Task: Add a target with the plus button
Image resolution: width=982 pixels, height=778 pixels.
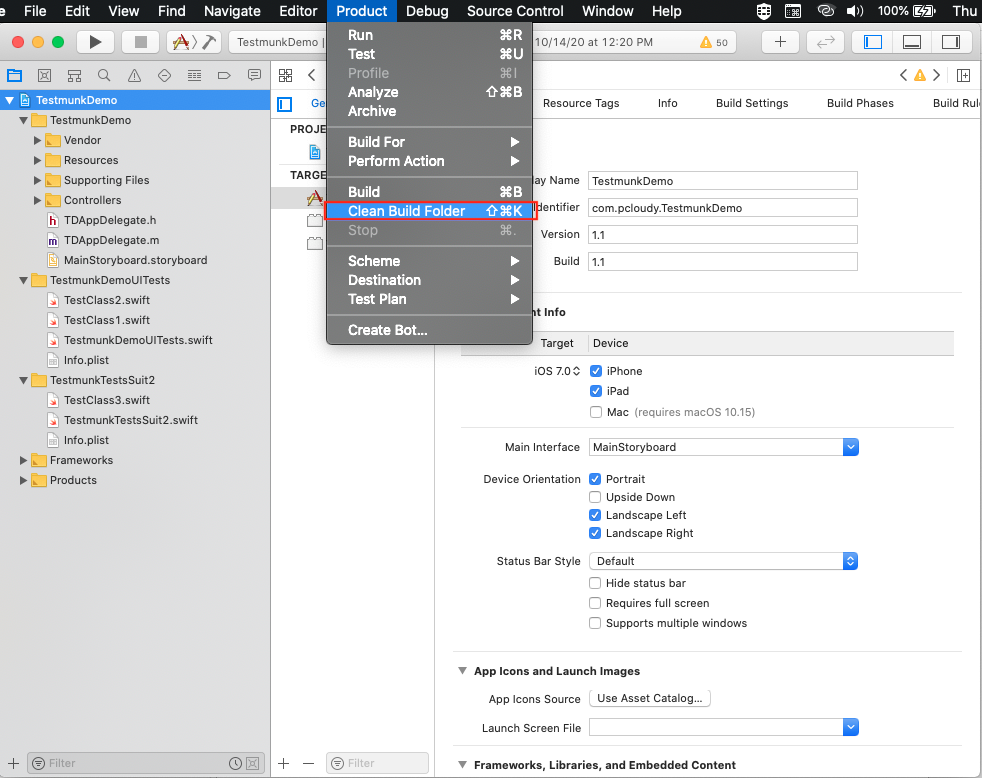Action: click(x=284, y=763)
